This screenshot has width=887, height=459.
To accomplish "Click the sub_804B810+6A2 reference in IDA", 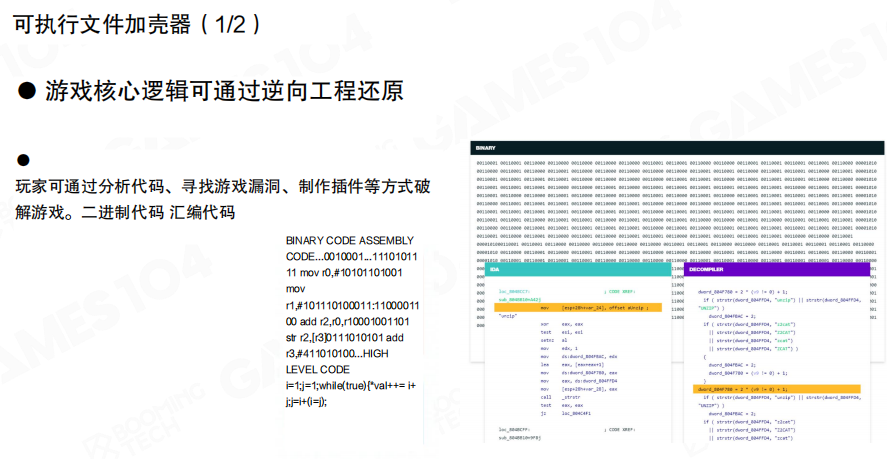I will point(519,299).
